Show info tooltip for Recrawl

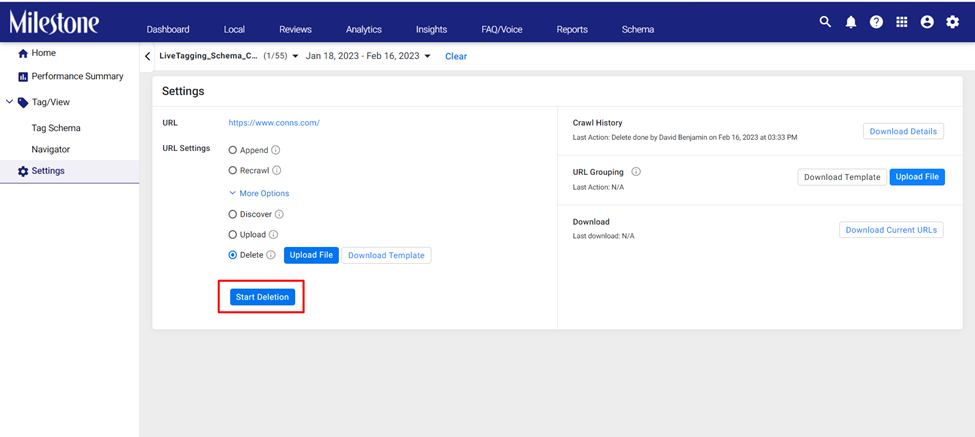click(277, 170)
